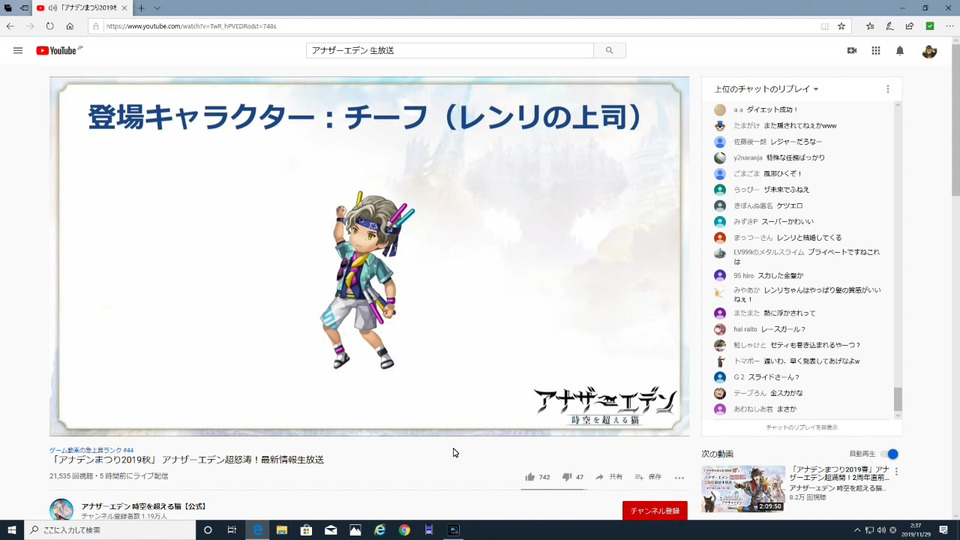Viewport: 960px width, 540px height.
Task: Show hidden tray icons chevron
Action: [857, 530]
